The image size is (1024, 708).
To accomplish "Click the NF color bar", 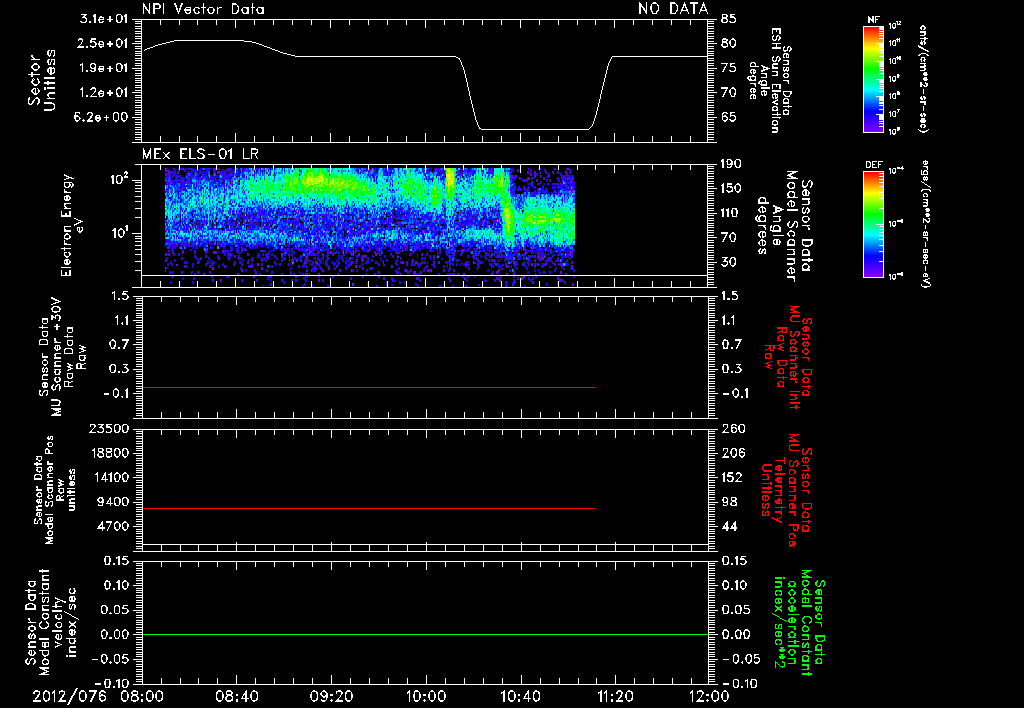I will coord(873,79).
